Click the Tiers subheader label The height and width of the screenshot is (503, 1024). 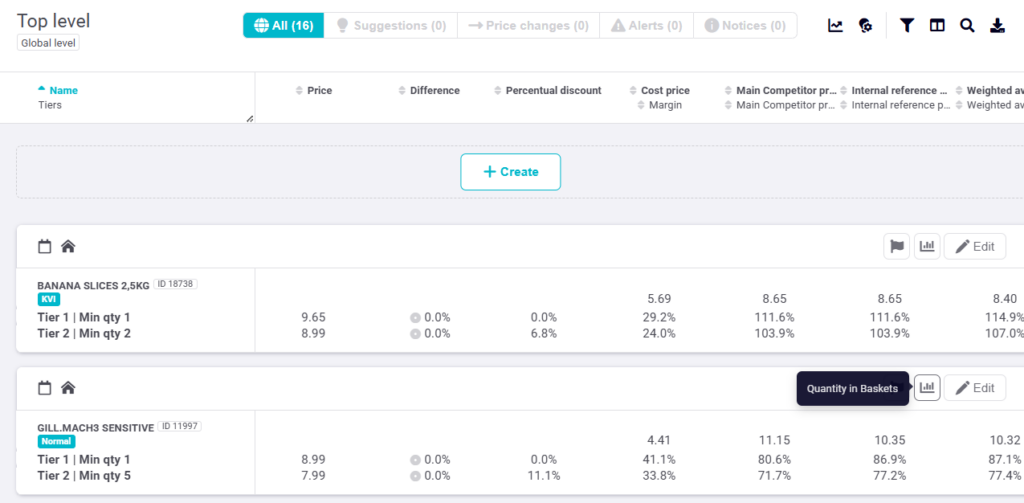coord(50,105)
